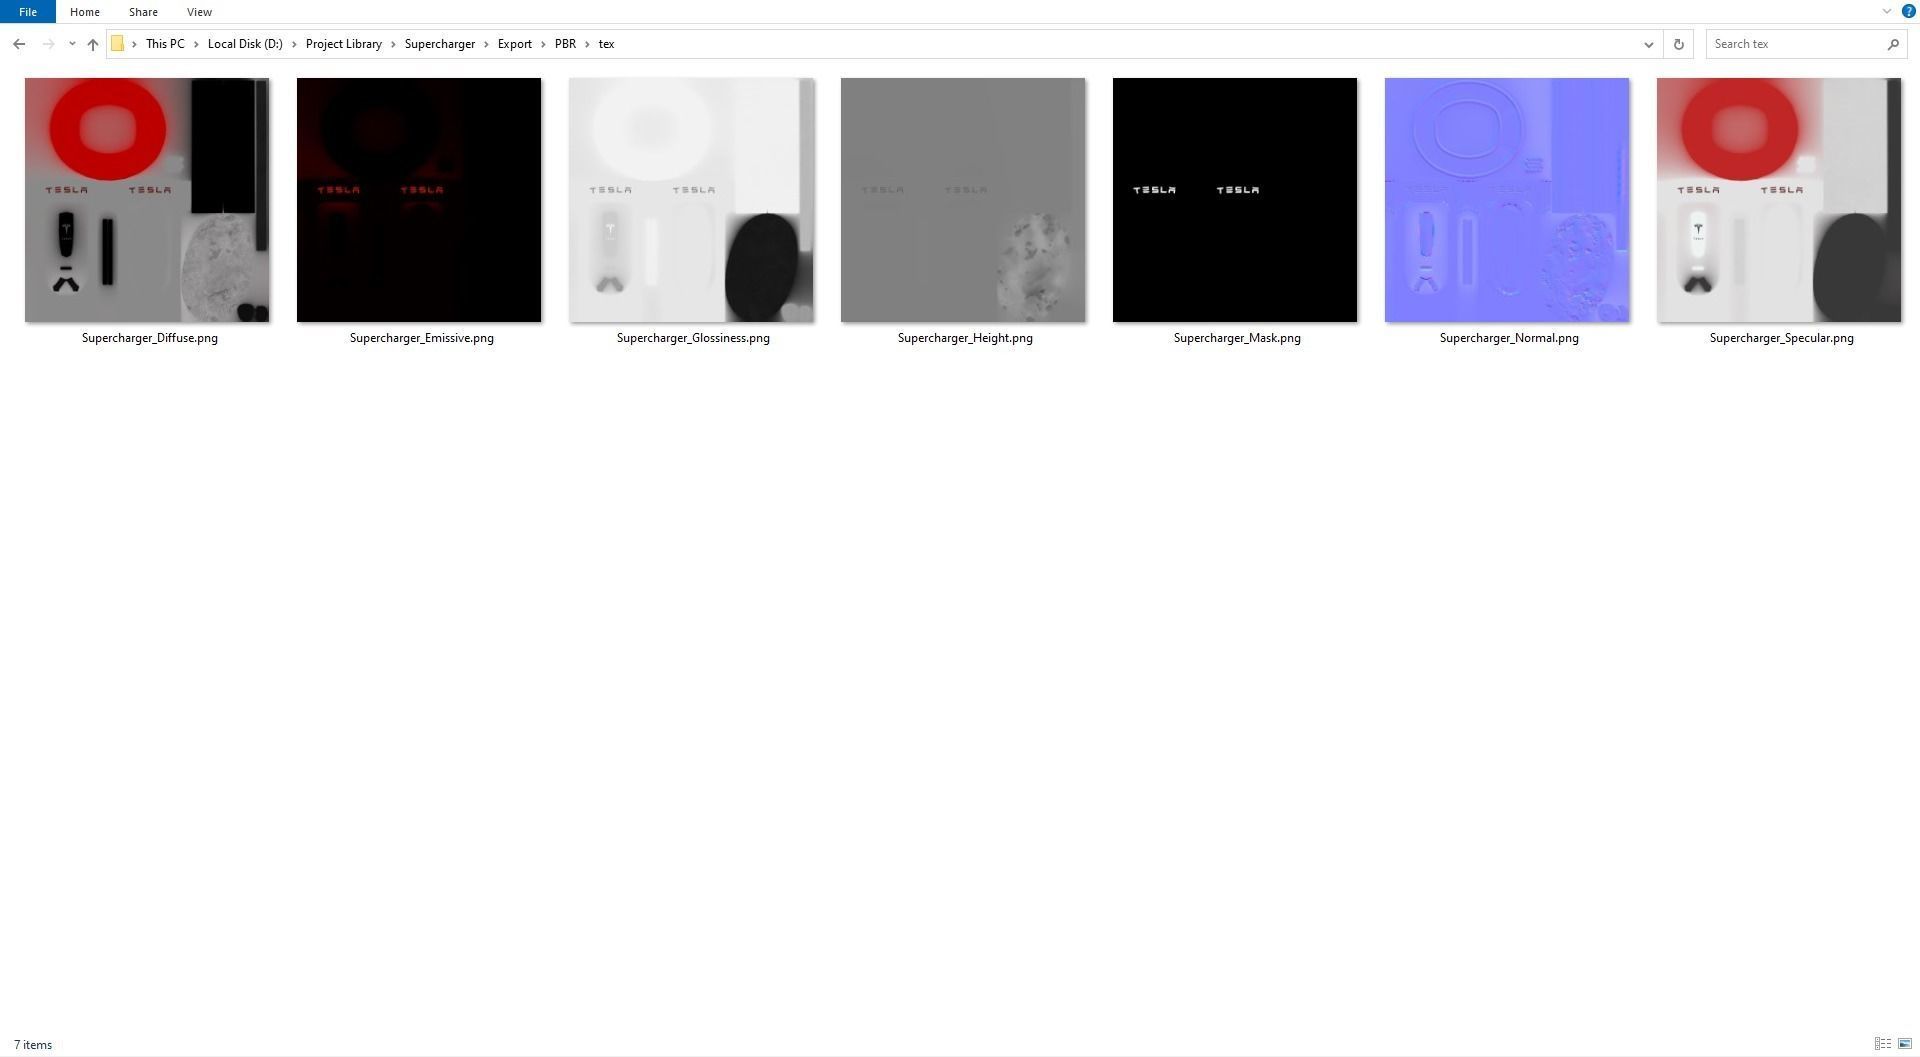Navigate to Project Library breadcrumb
The width and height of the screenshot is (1920, 1057).
pos(344,44)
